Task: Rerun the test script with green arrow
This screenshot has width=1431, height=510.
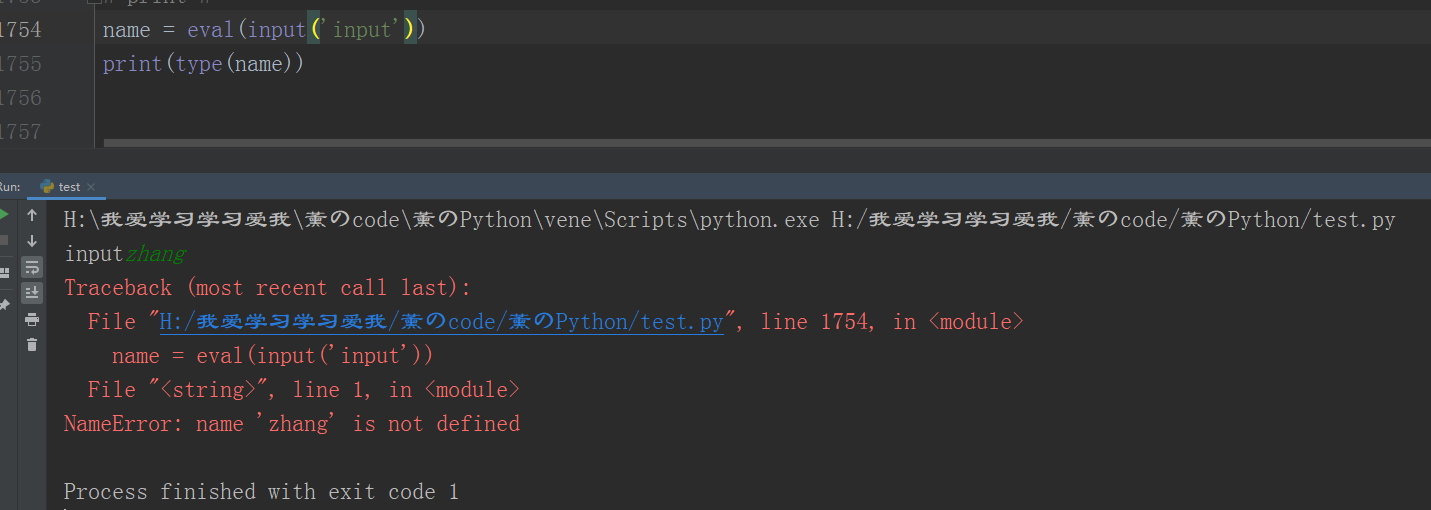Action: (x=4, y=215)
